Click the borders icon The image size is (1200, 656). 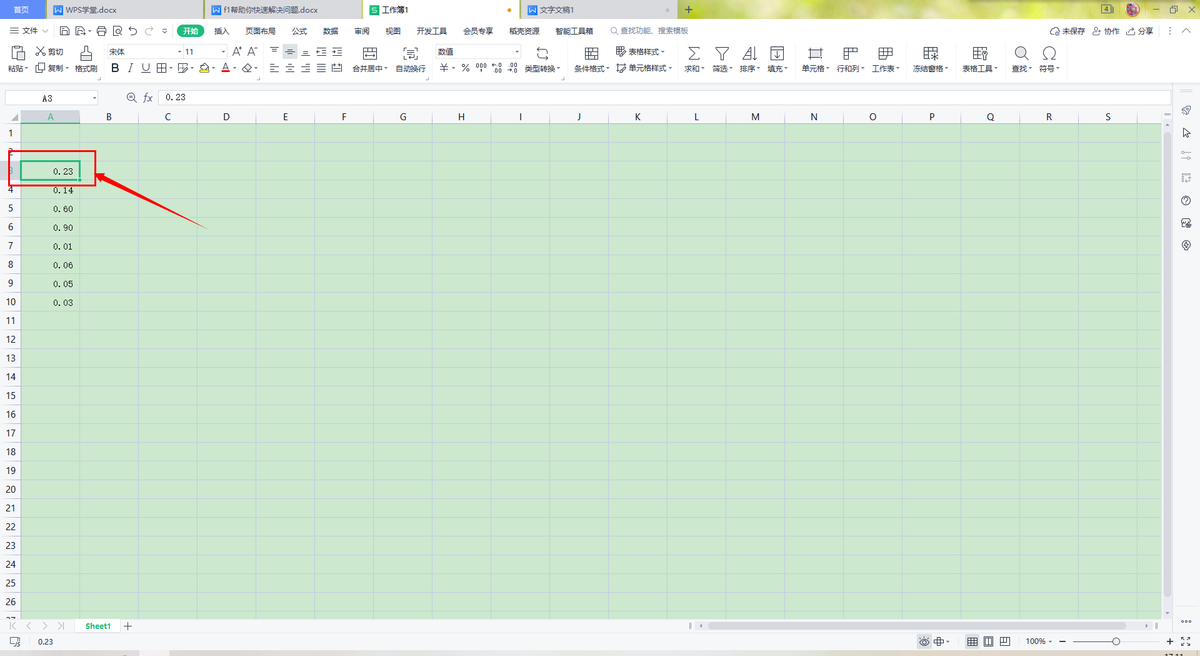point(162,68)
